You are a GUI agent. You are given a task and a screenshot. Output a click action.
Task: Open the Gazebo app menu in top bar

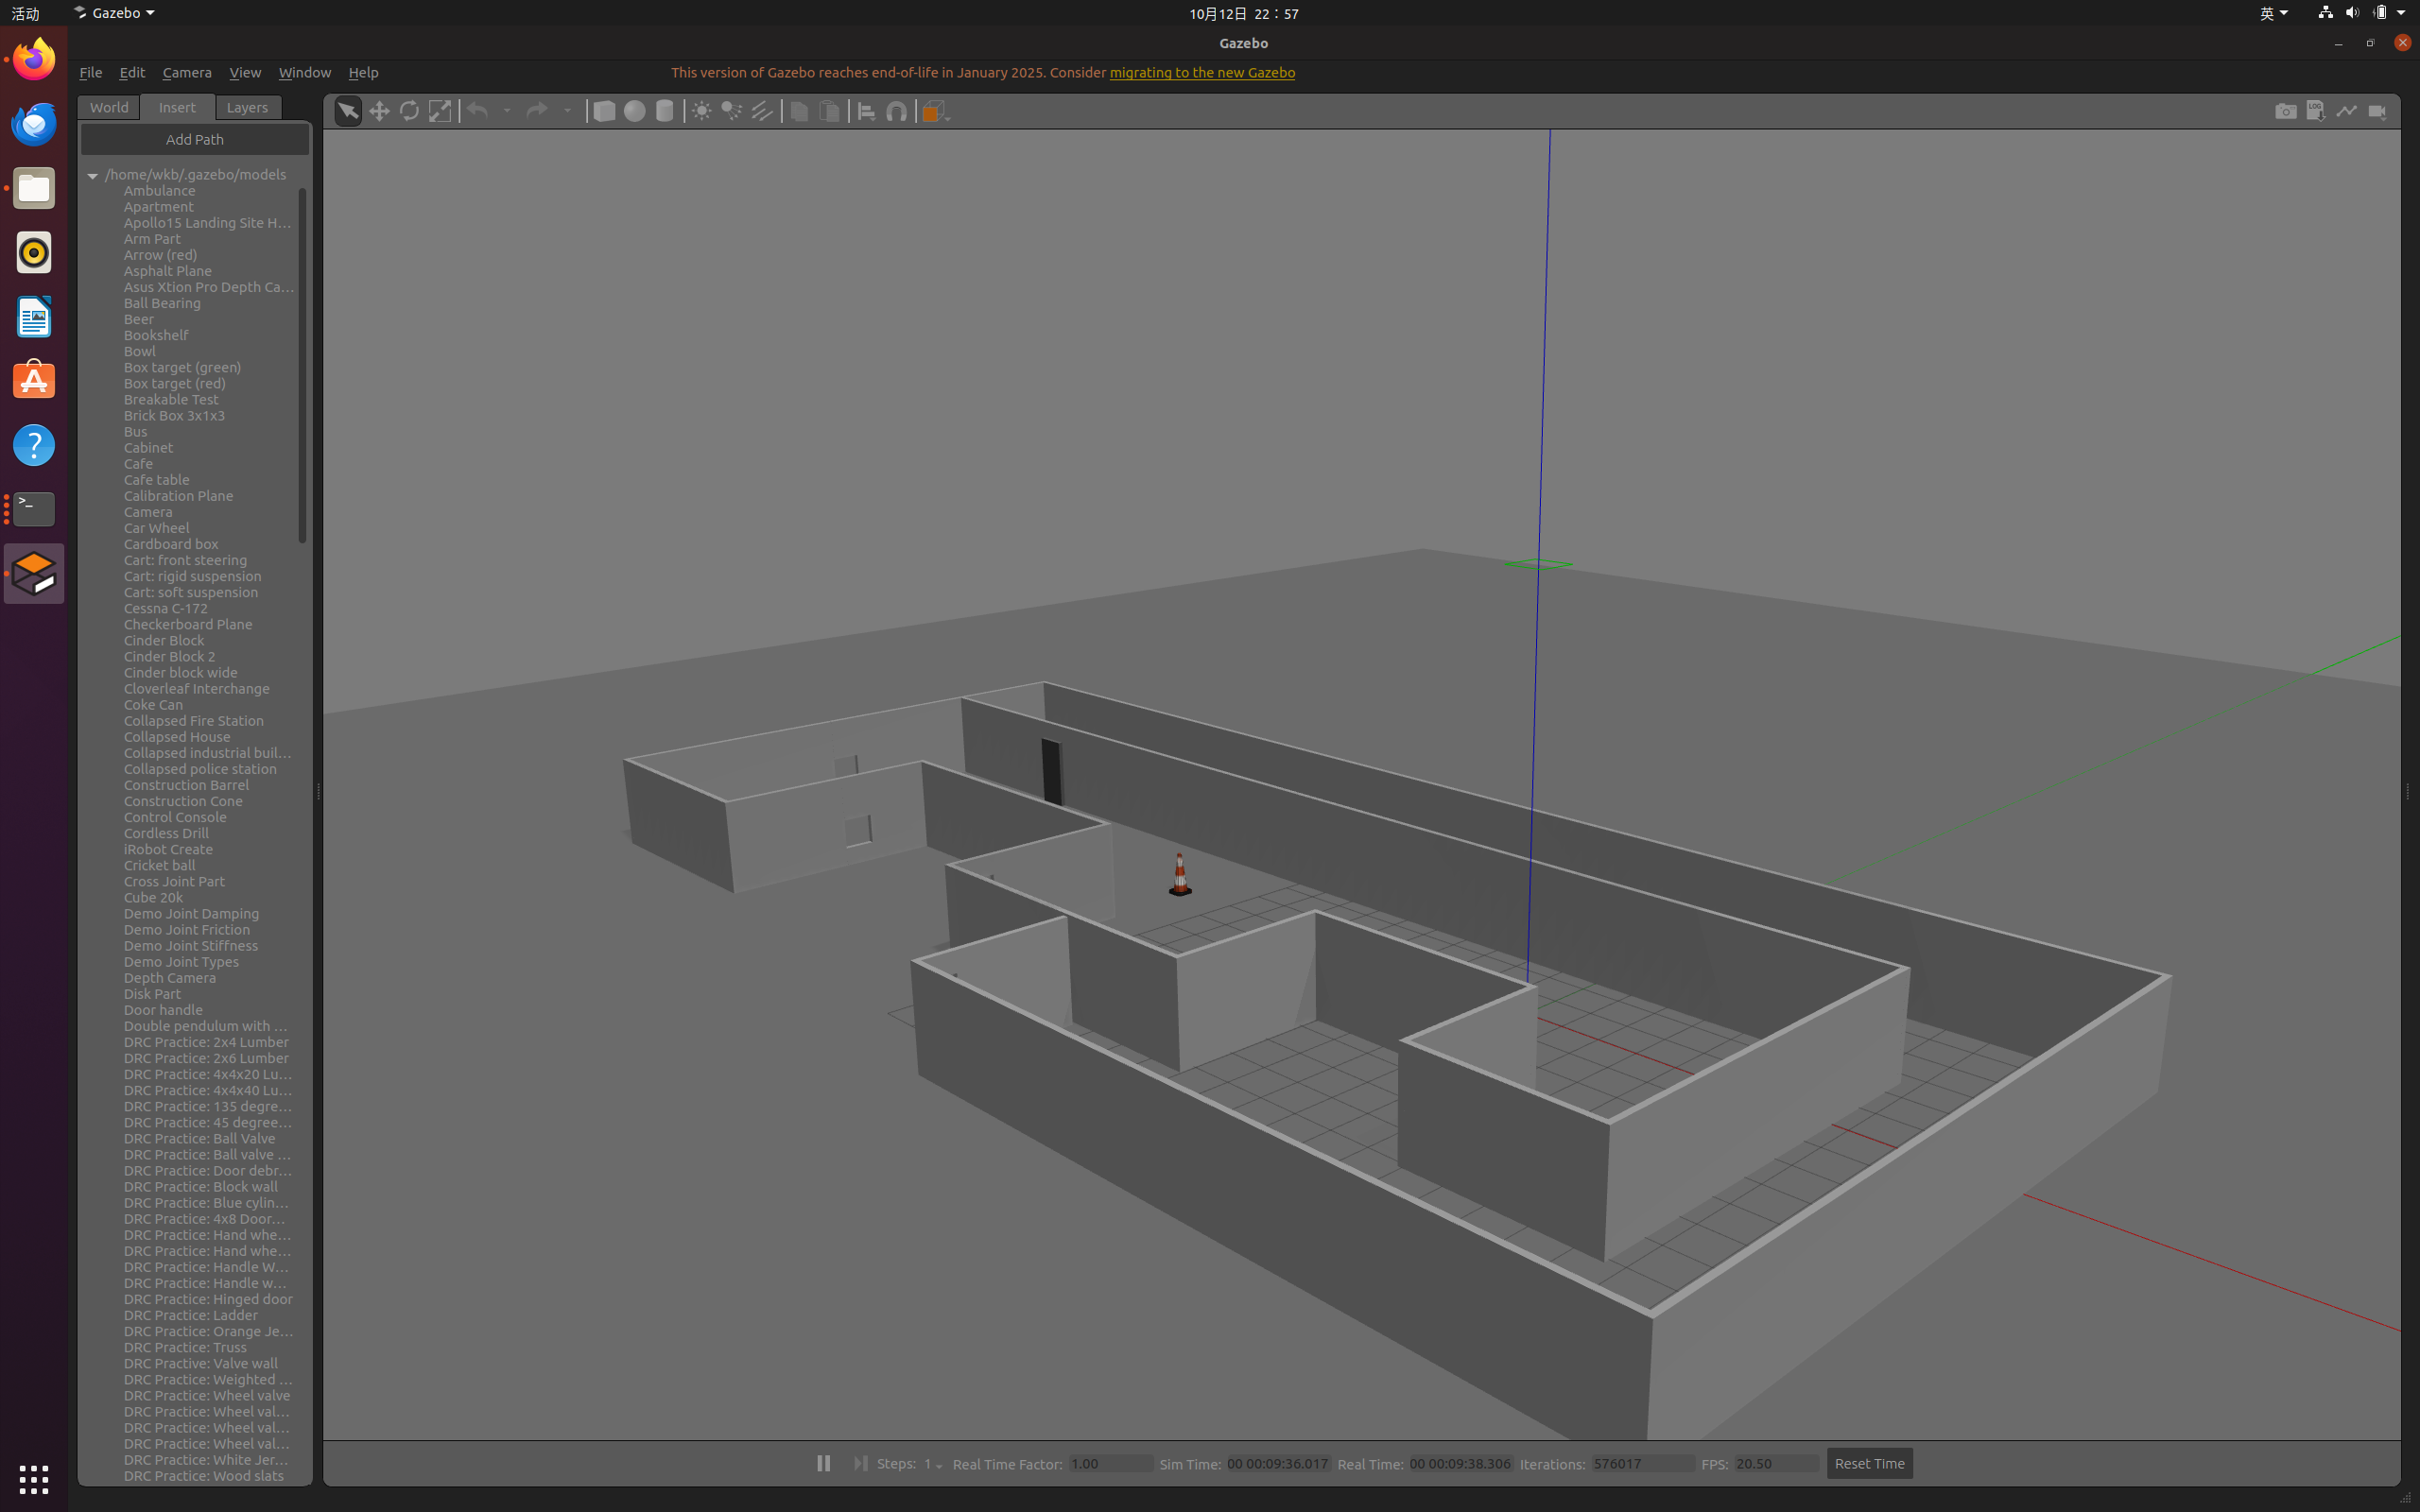coord(114,13)
